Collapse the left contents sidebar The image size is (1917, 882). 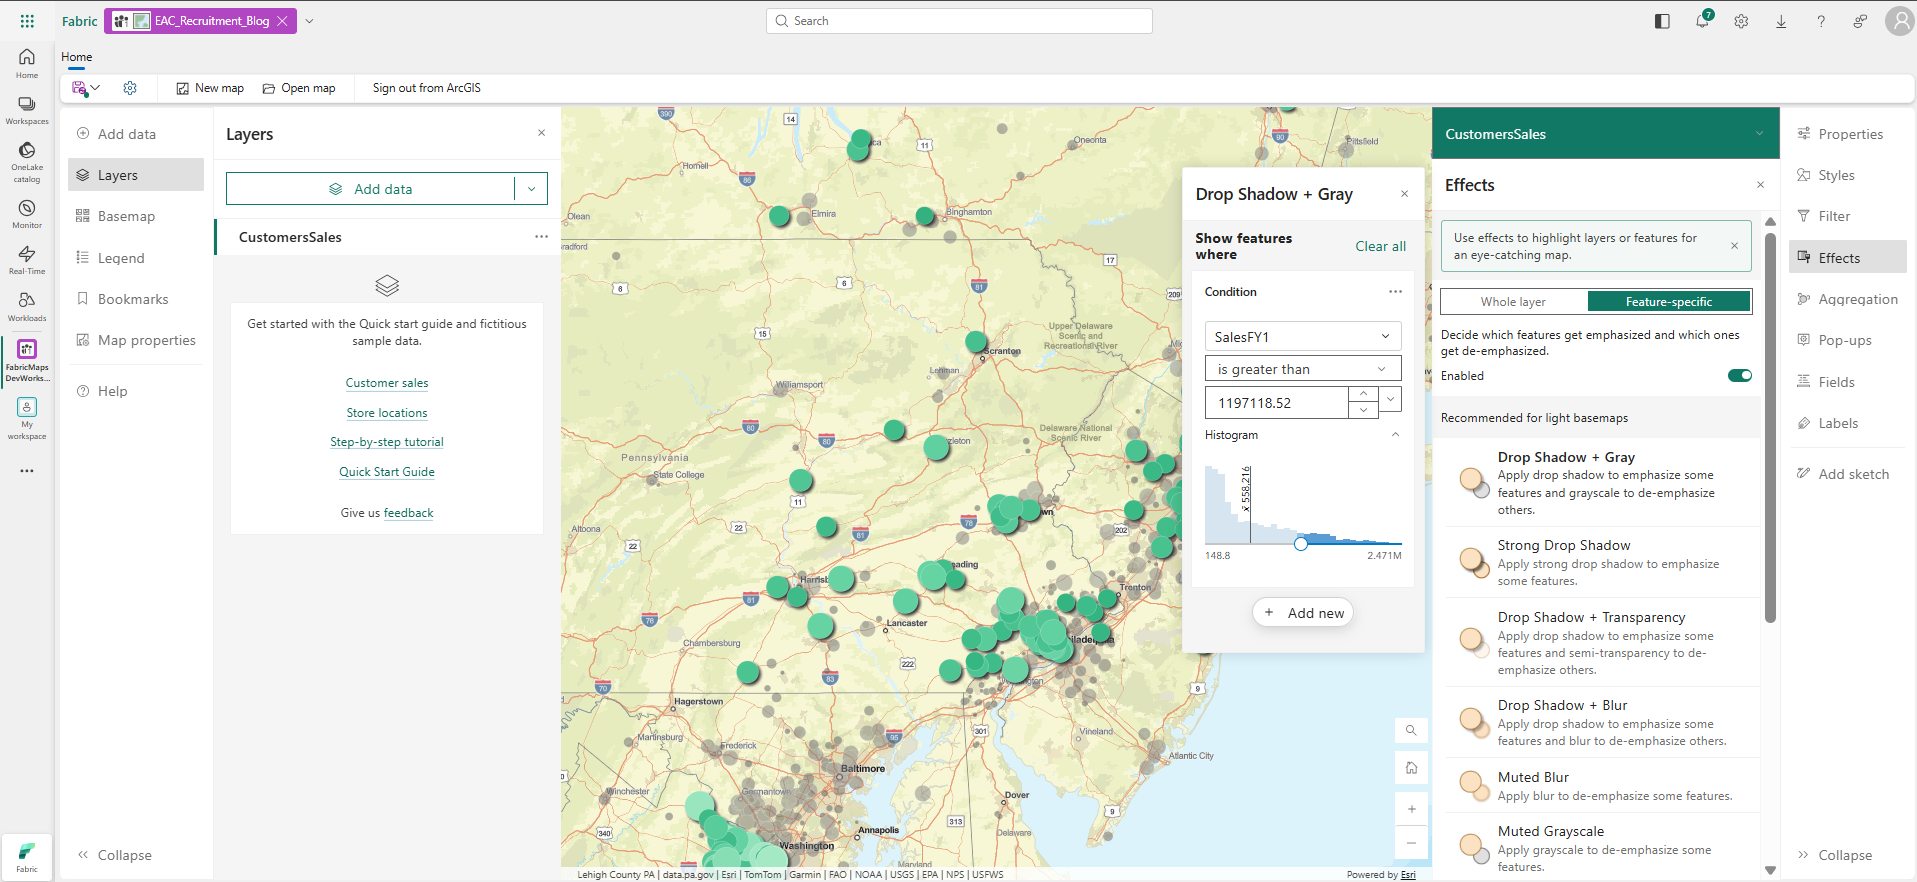tap(115, 855)
